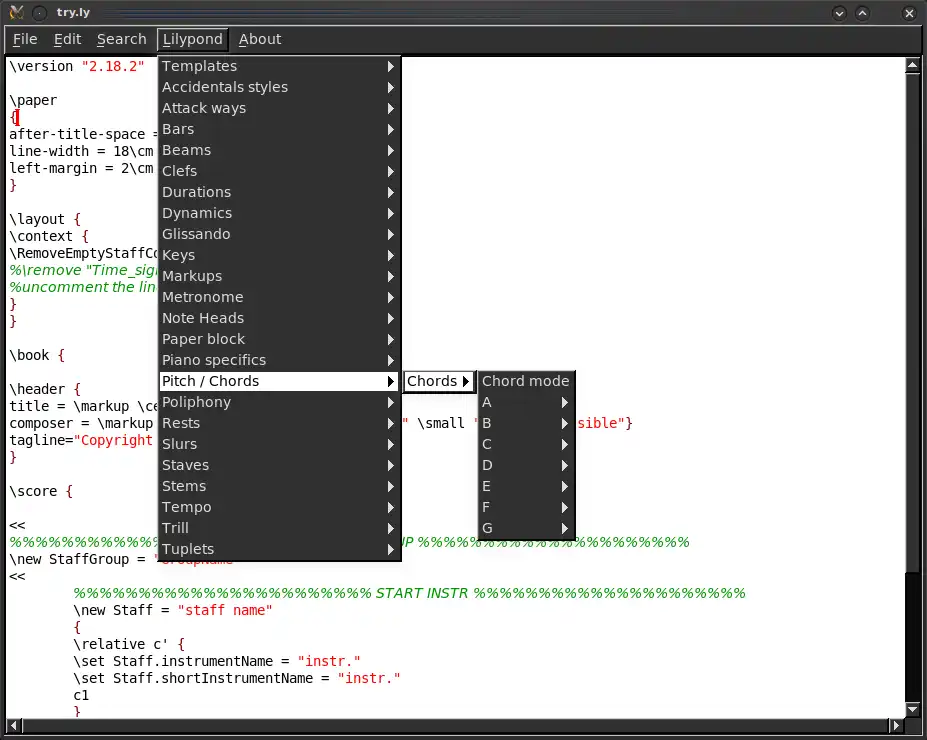
Task: Click the \paper line in editor
Action: 33,100
